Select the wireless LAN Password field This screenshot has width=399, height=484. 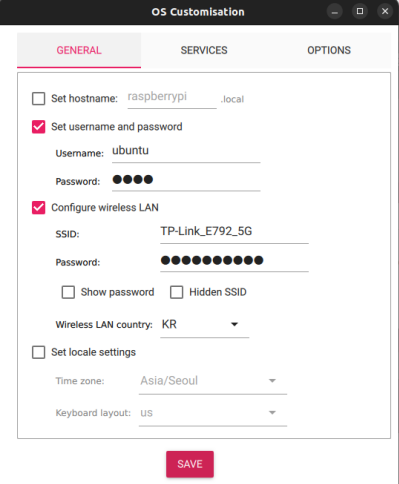click(234, 260)
